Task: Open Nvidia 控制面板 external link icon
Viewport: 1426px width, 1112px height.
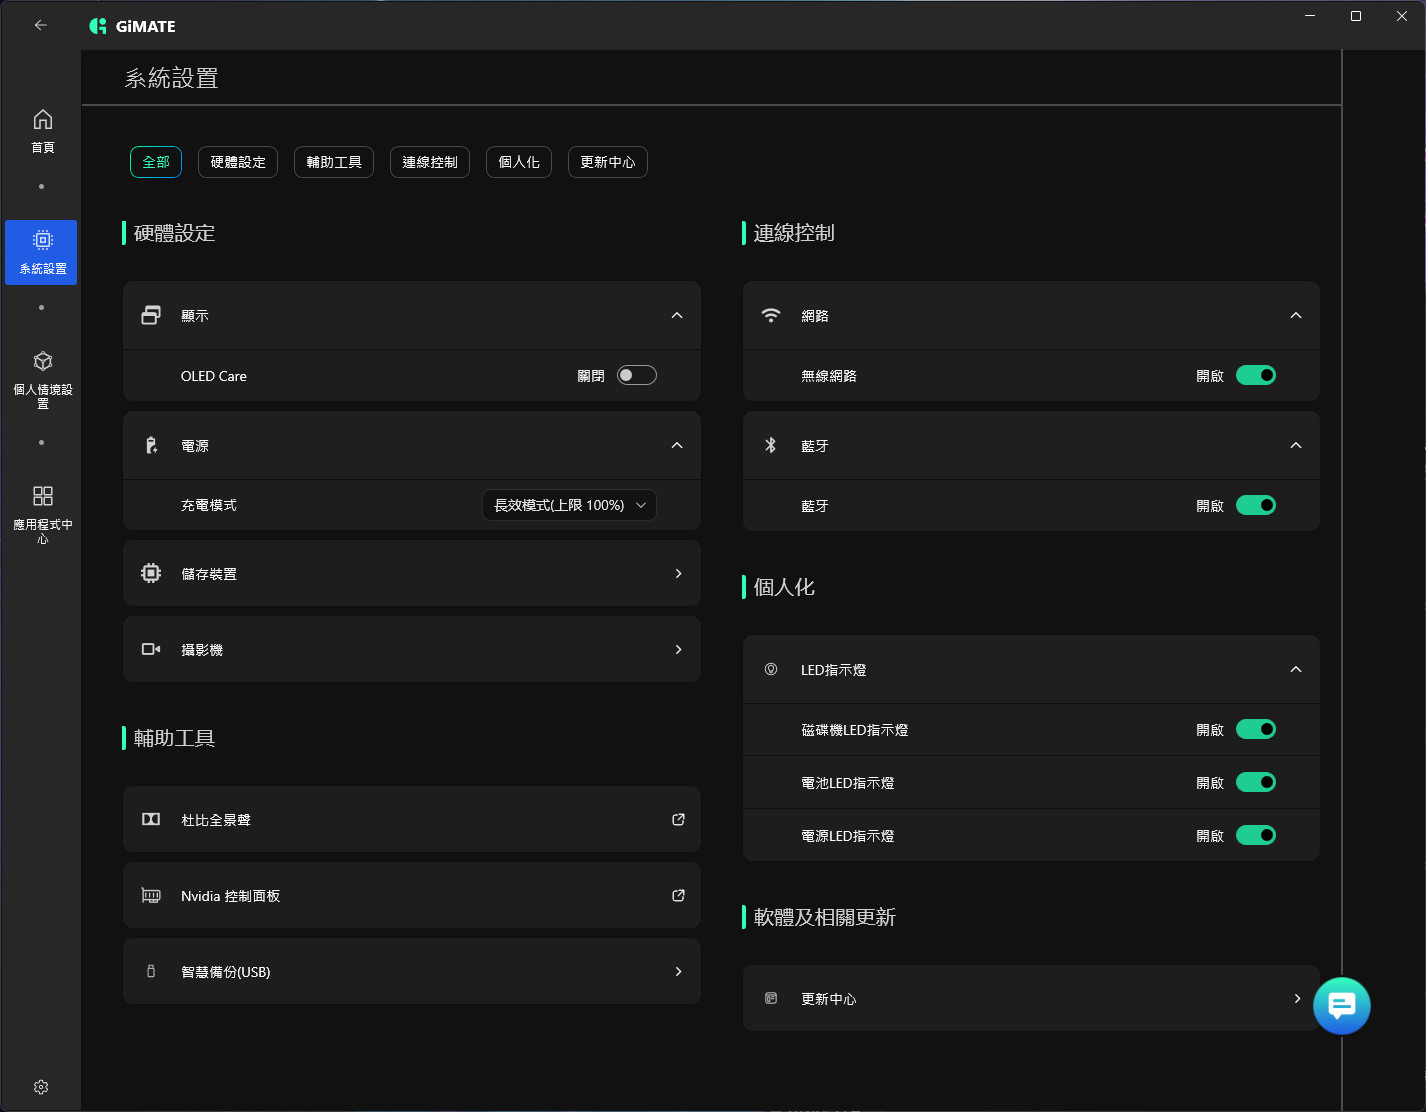Action: point(678,895)
